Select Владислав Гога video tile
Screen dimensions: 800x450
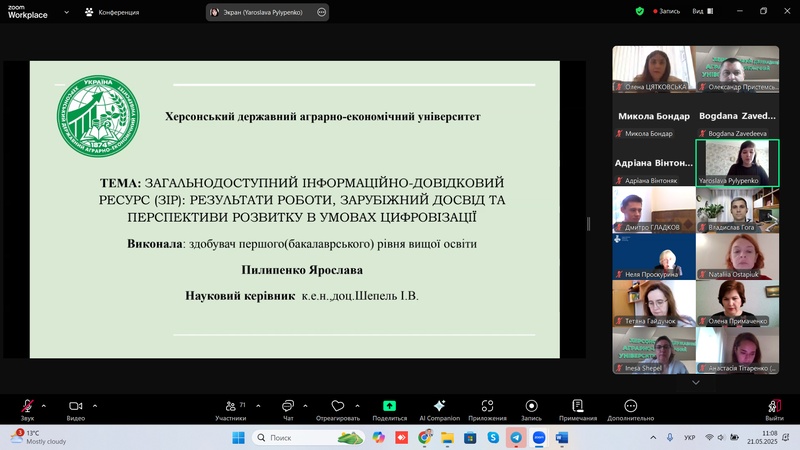(737, 210)
